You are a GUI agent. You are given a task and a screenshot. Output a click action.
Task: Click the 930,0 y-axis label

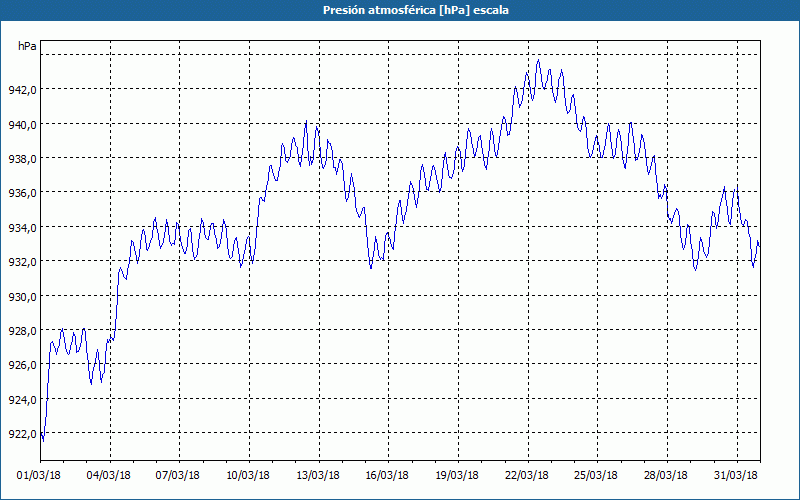tap(22, 296)
